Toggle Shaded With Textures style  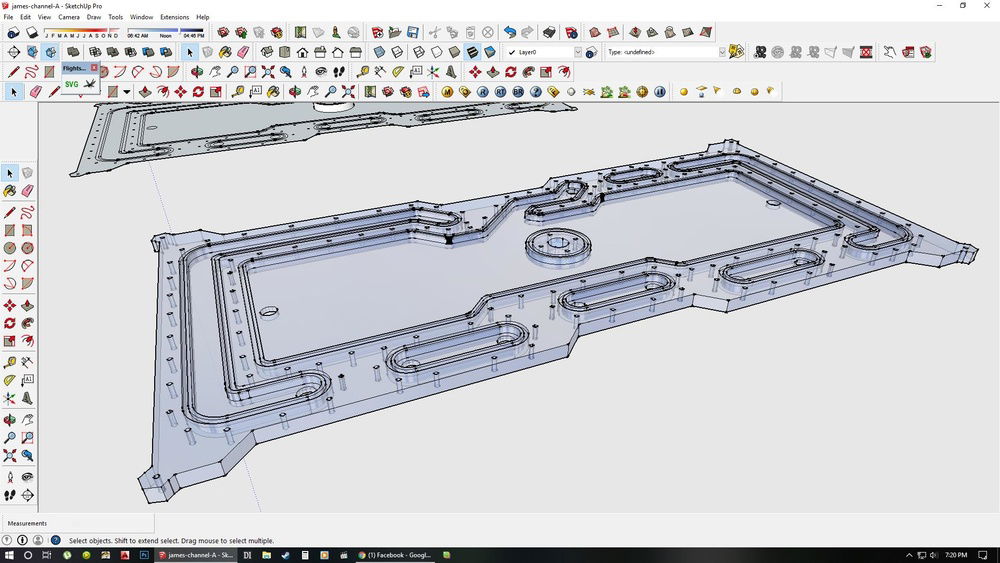pyautogui.click(x=472, y=52)
